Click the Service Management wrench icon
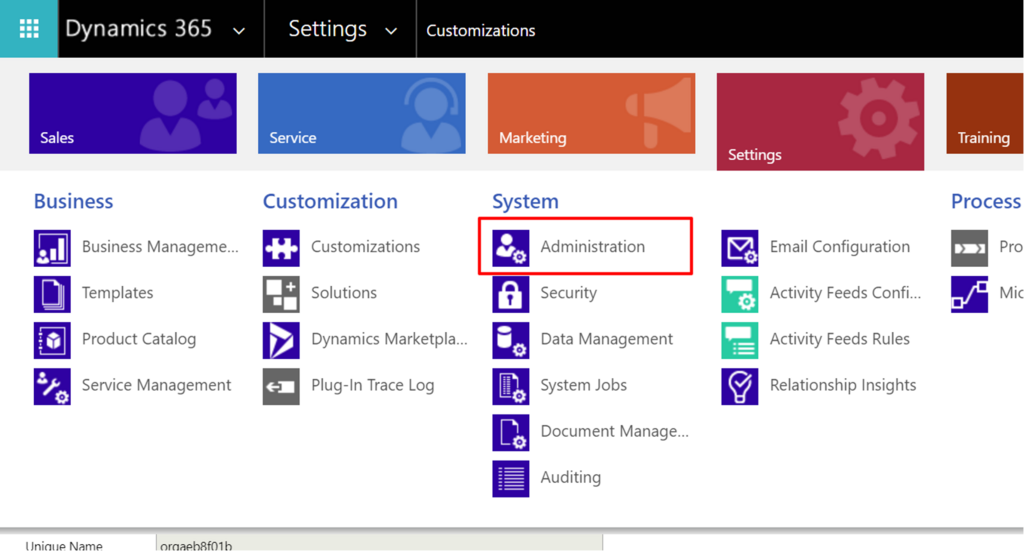Viewport: 1024px width, 551px height. (52, 386)
